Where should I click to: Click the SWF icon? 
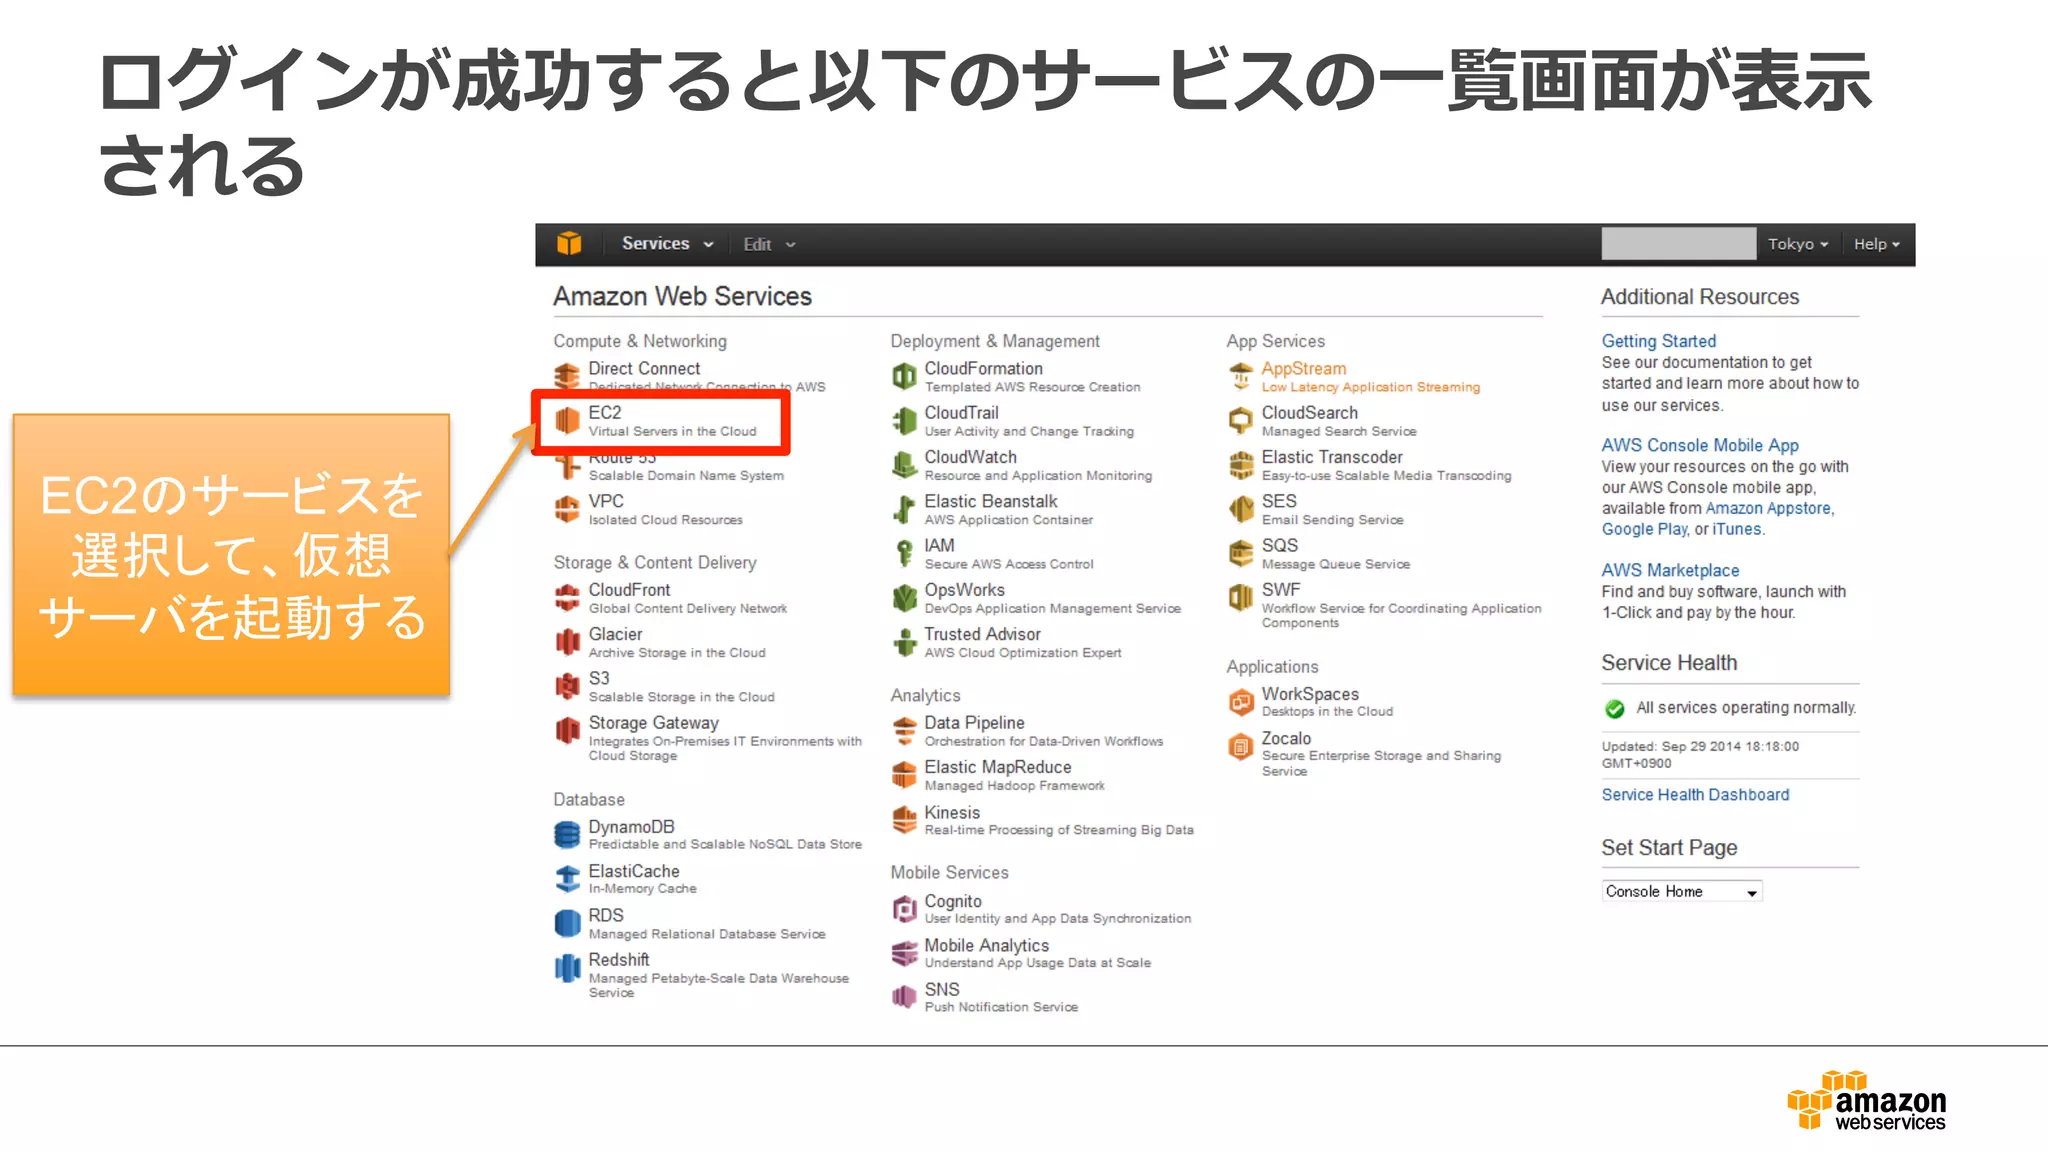point(1240,597)
